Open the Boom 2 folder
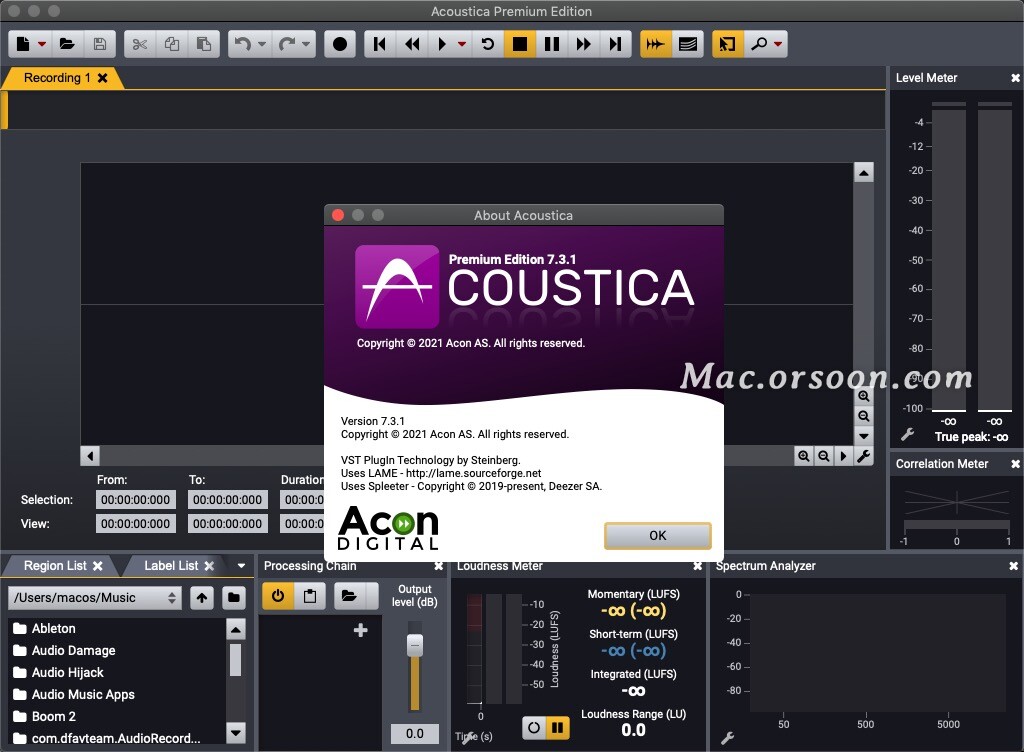1024x752 pixels. pyautogui.click(x=54, y=716)
